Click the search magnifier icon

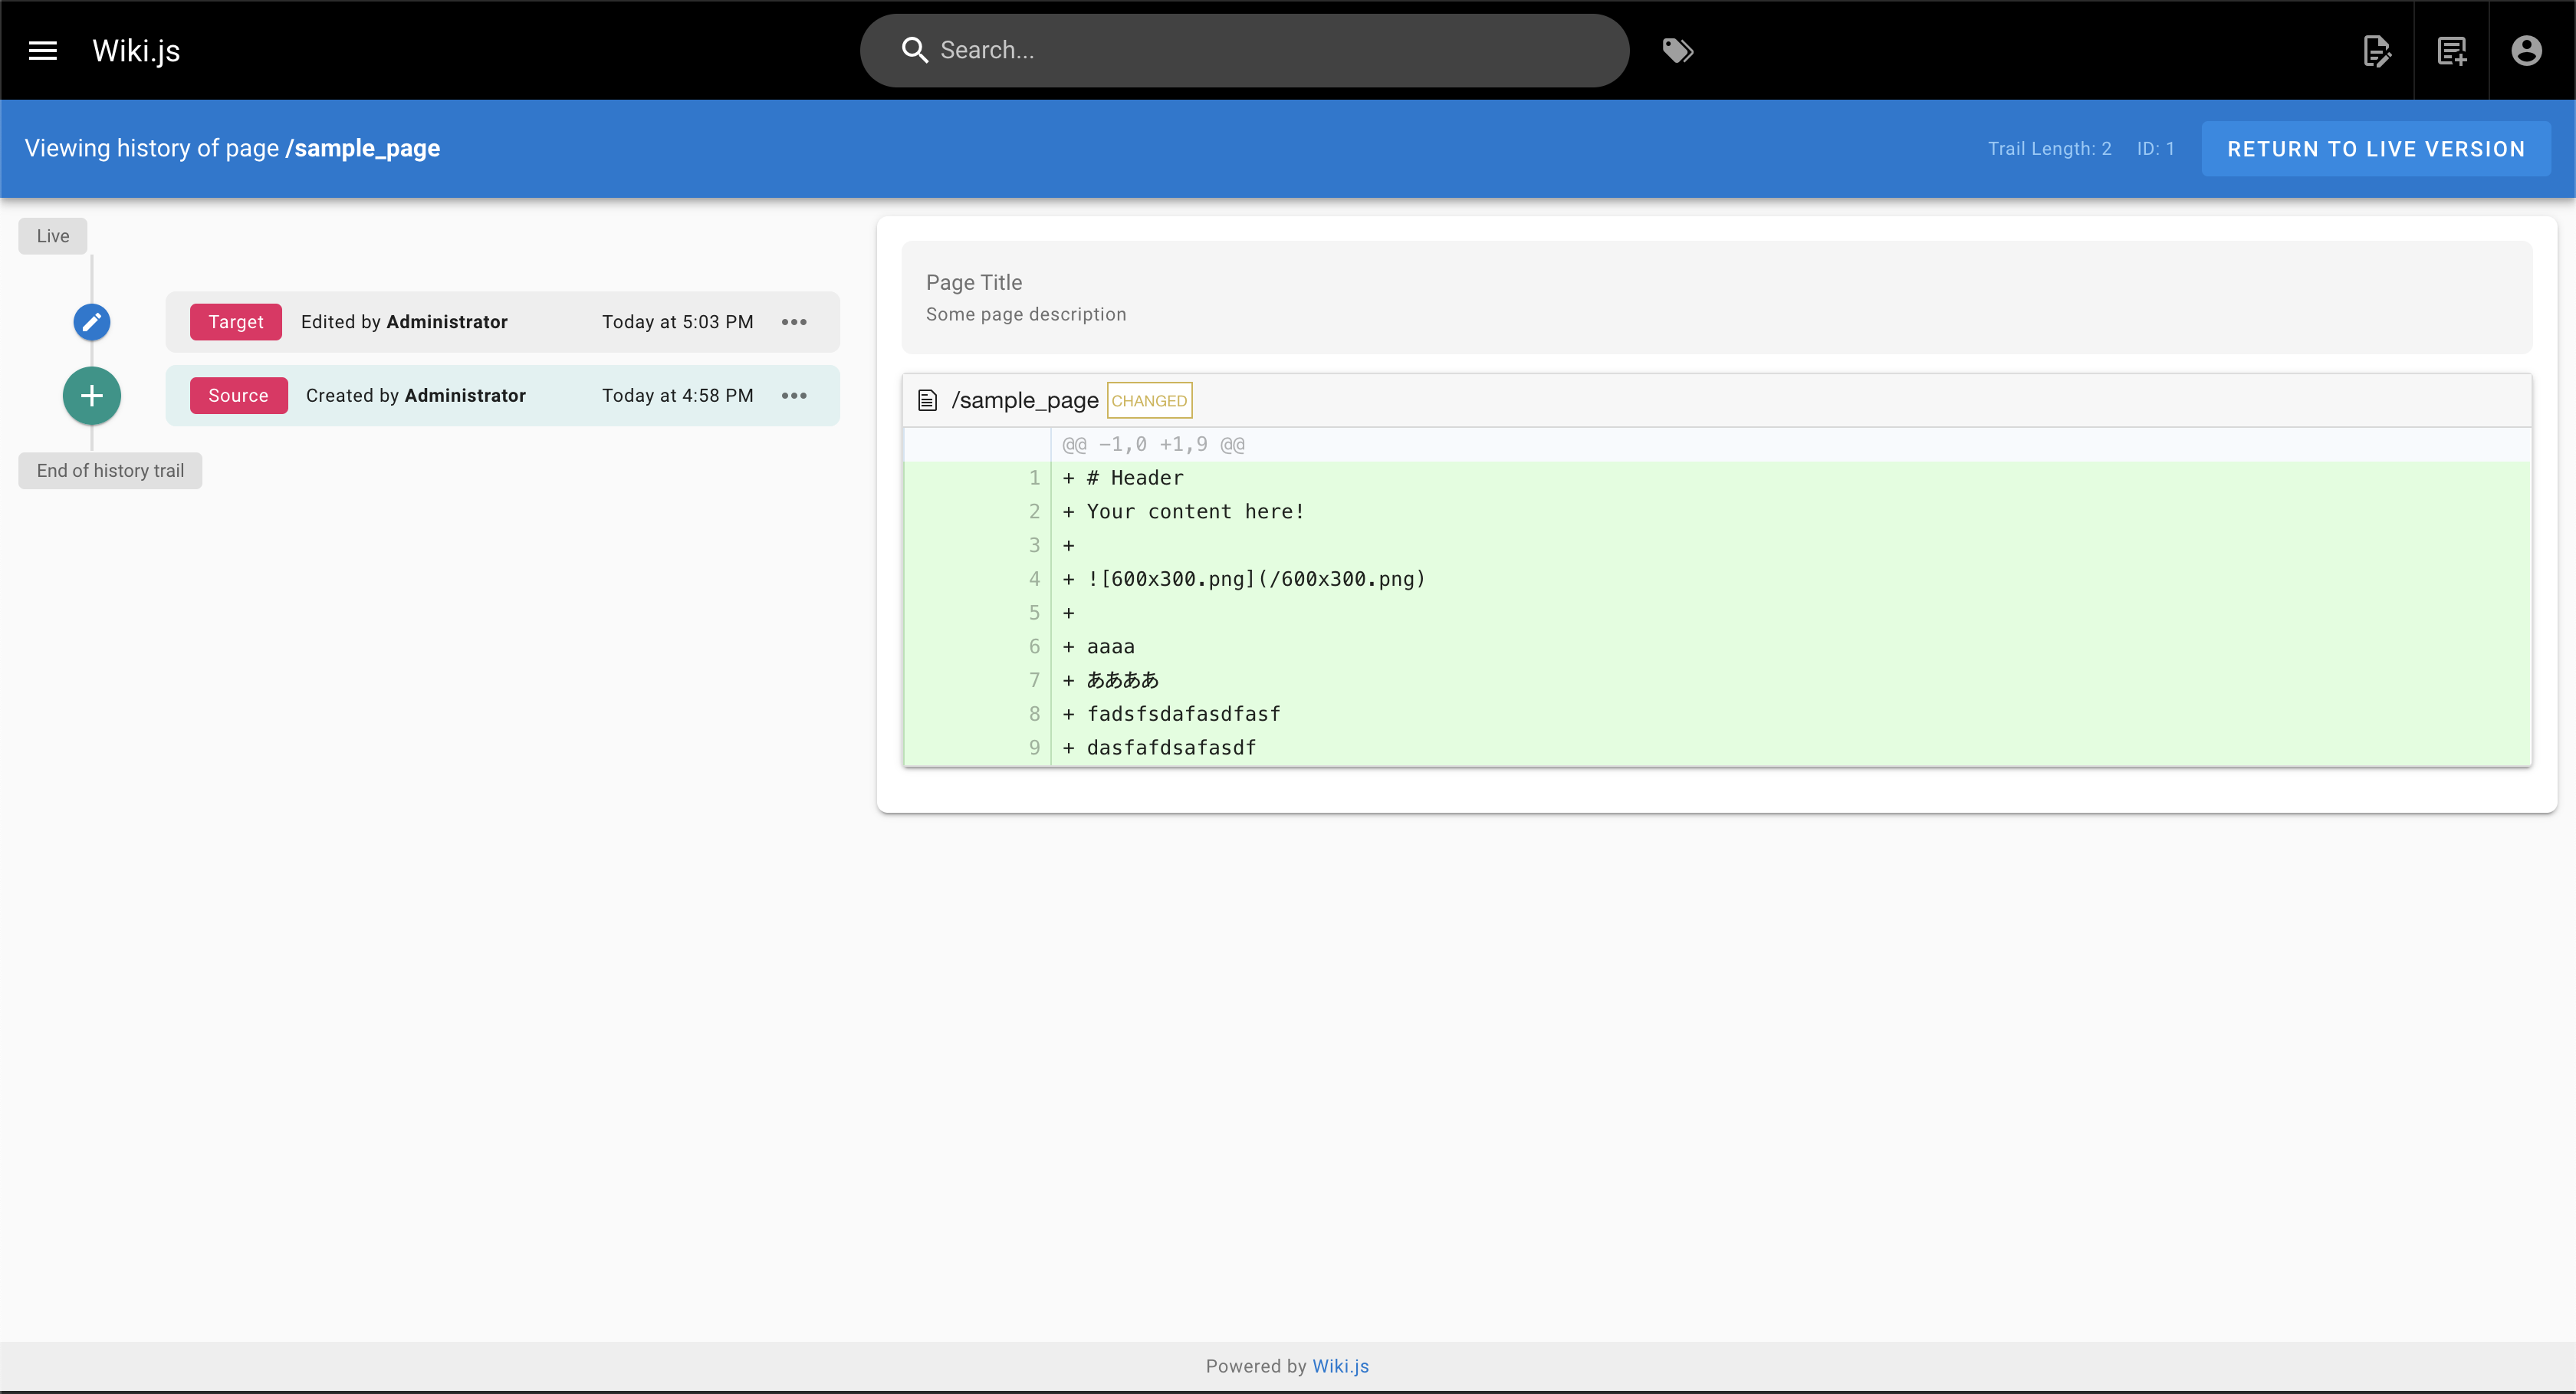coord(914,50)
